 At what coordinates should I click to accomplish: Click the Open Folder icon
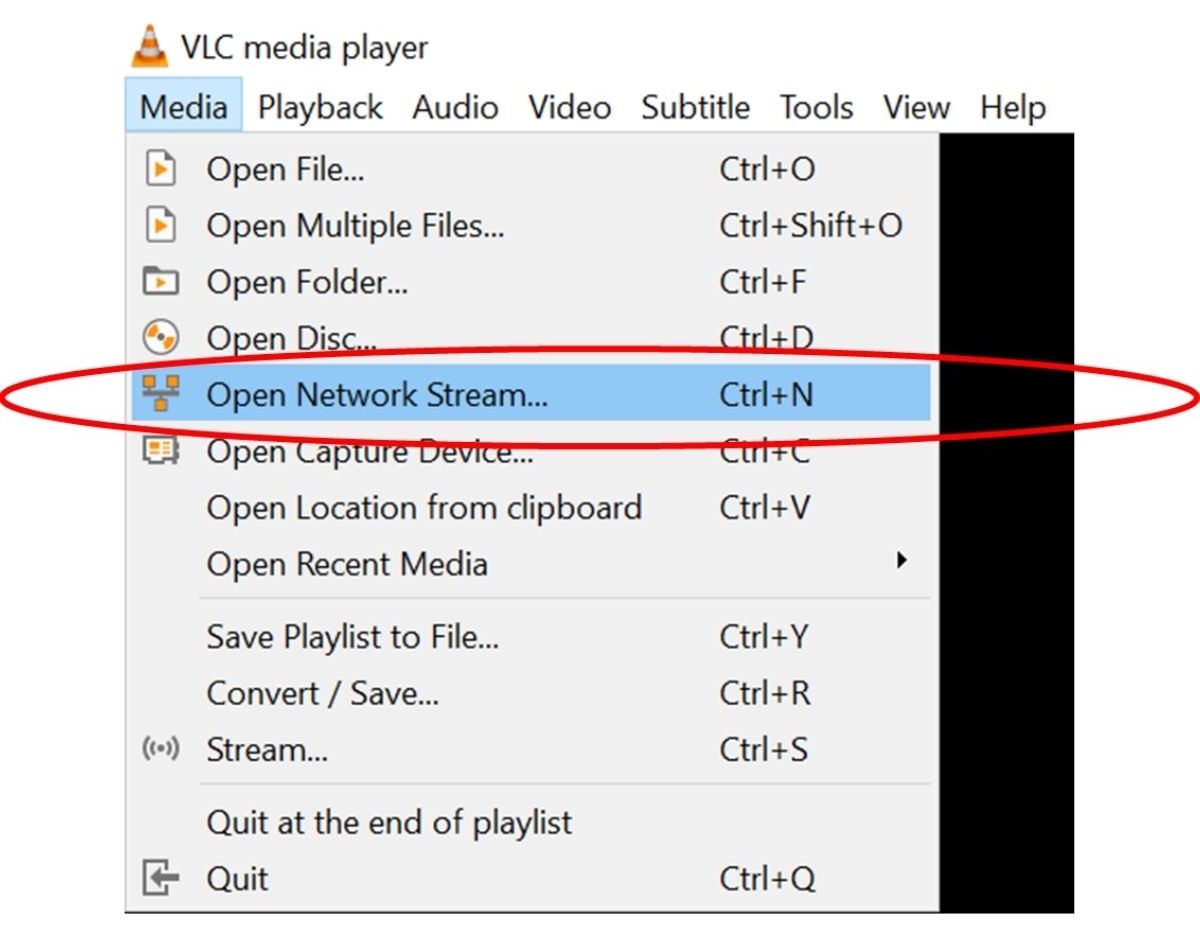[x=160, y=281]
